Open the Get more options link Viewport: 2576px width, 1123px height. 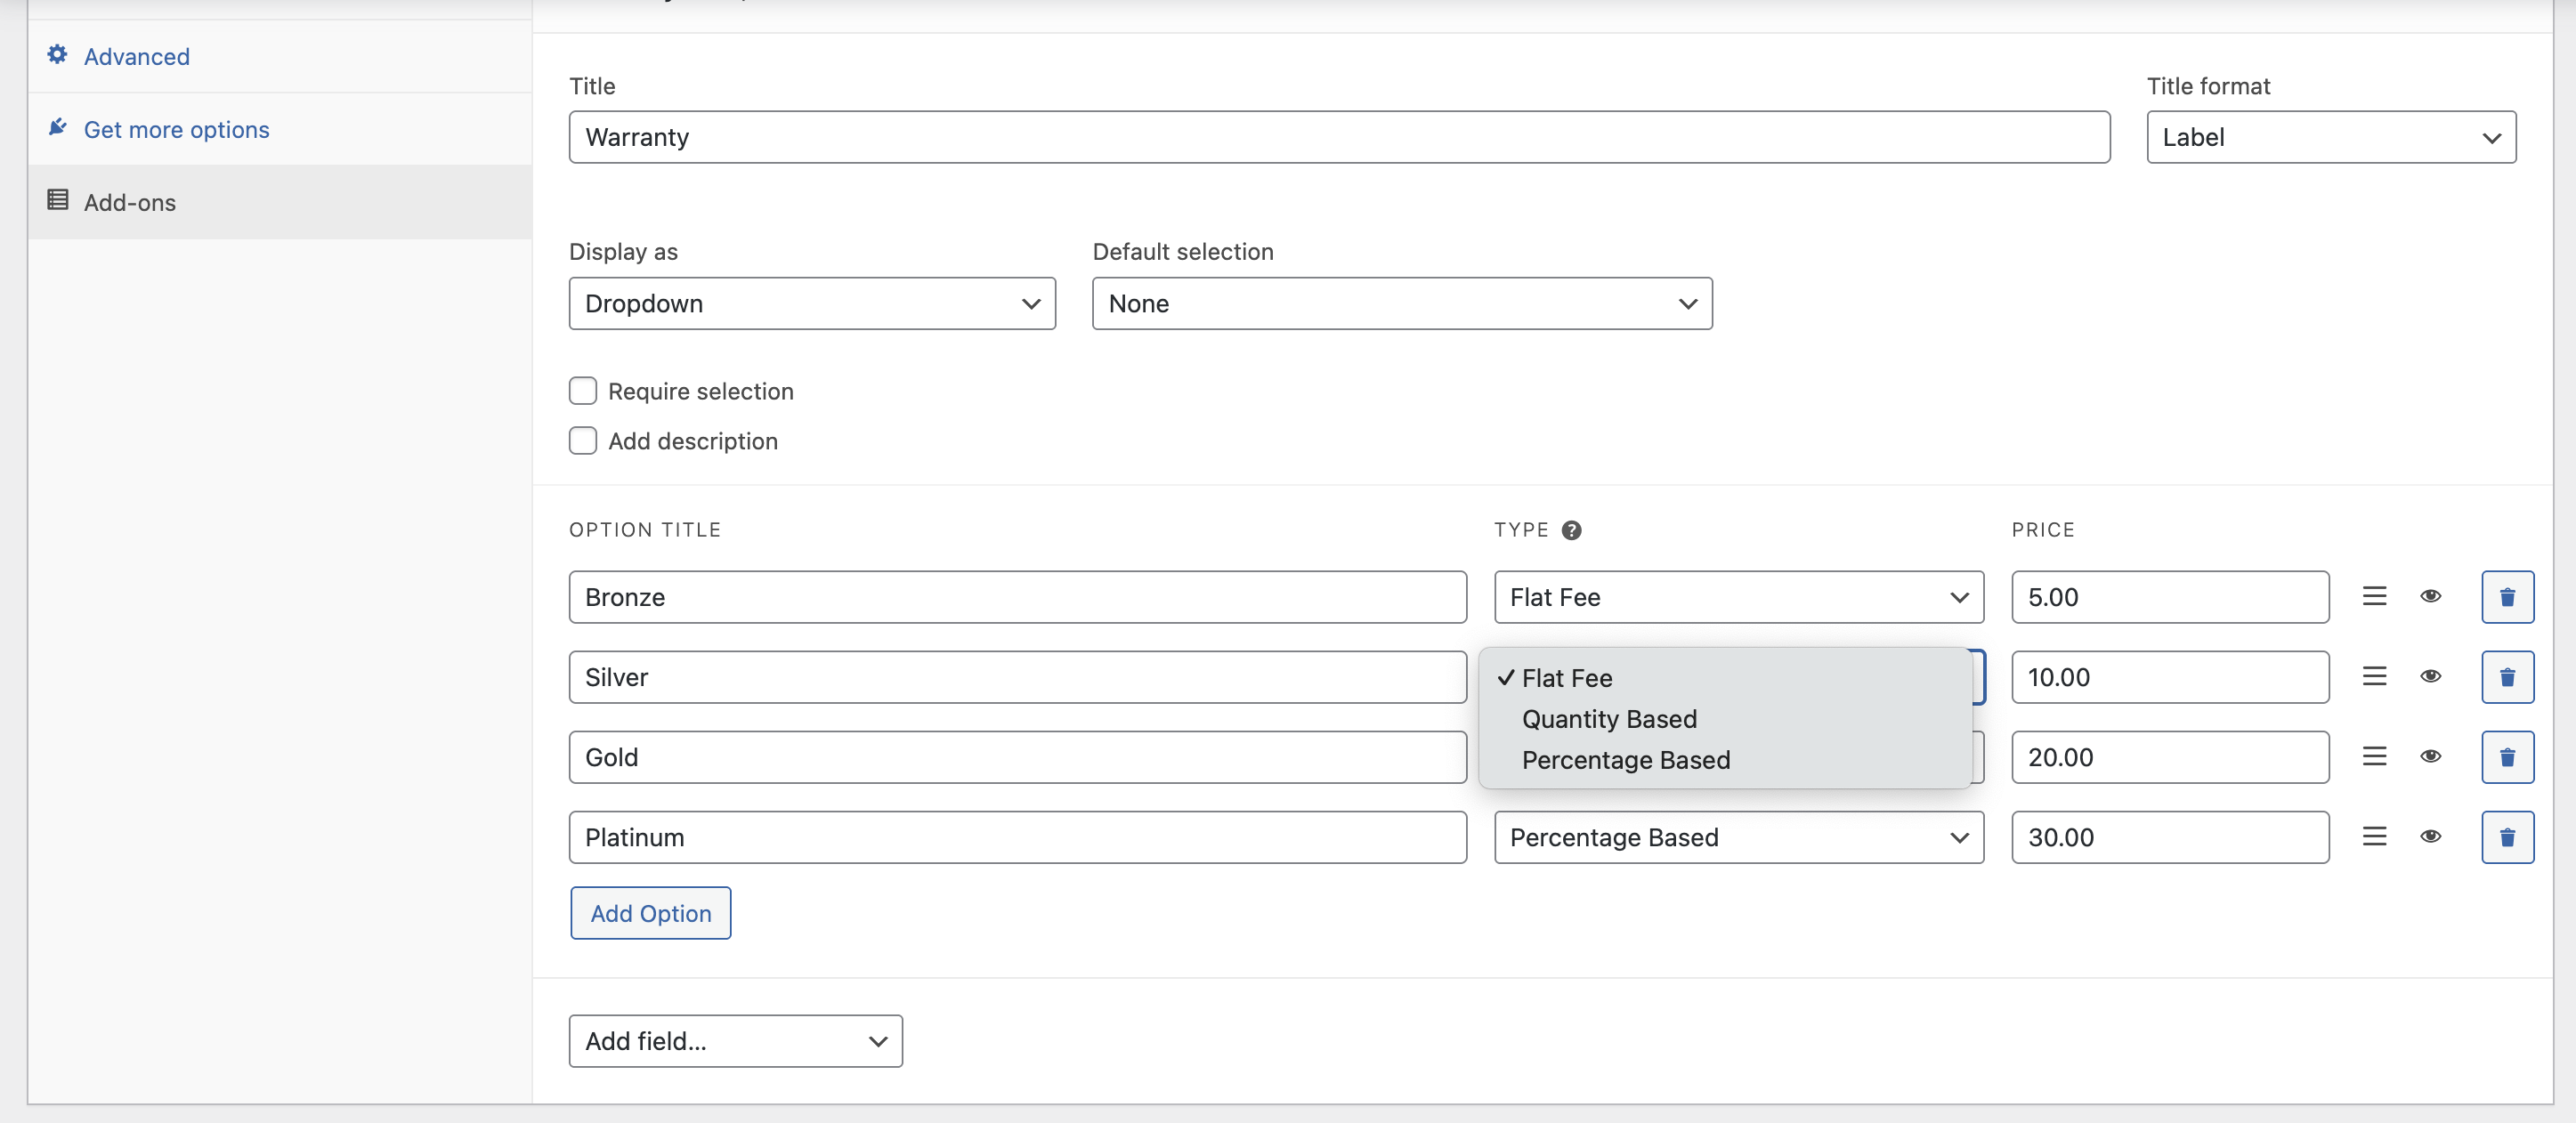[176, 129]
